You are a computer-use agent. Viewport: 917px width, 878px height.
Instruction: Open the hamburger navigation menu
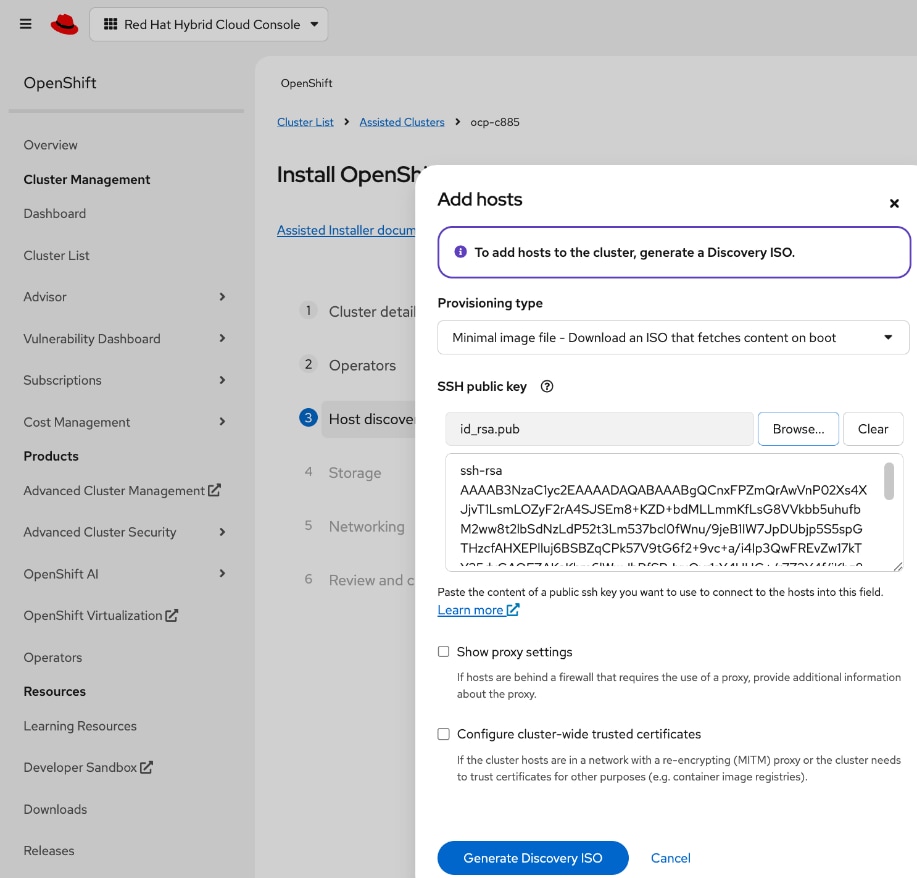(x=25, y=24)
